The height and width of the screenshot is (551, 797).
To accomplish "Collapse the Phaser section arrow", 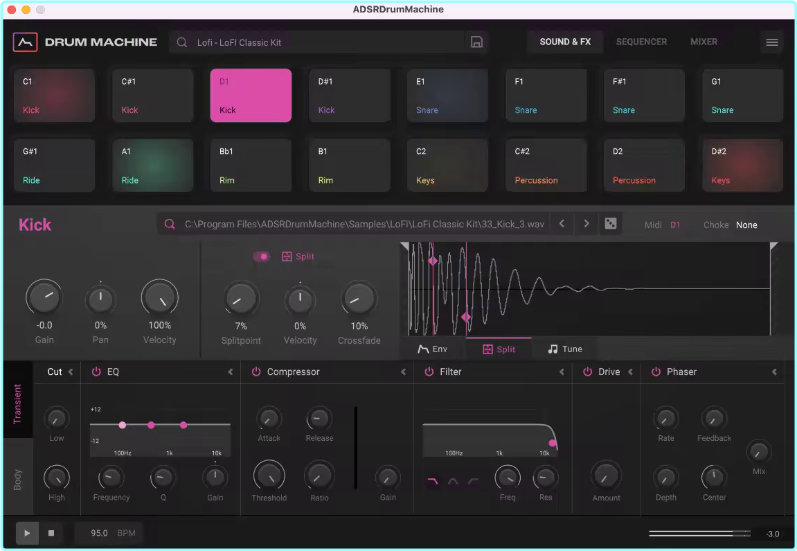I will click(x=774, y=372).
